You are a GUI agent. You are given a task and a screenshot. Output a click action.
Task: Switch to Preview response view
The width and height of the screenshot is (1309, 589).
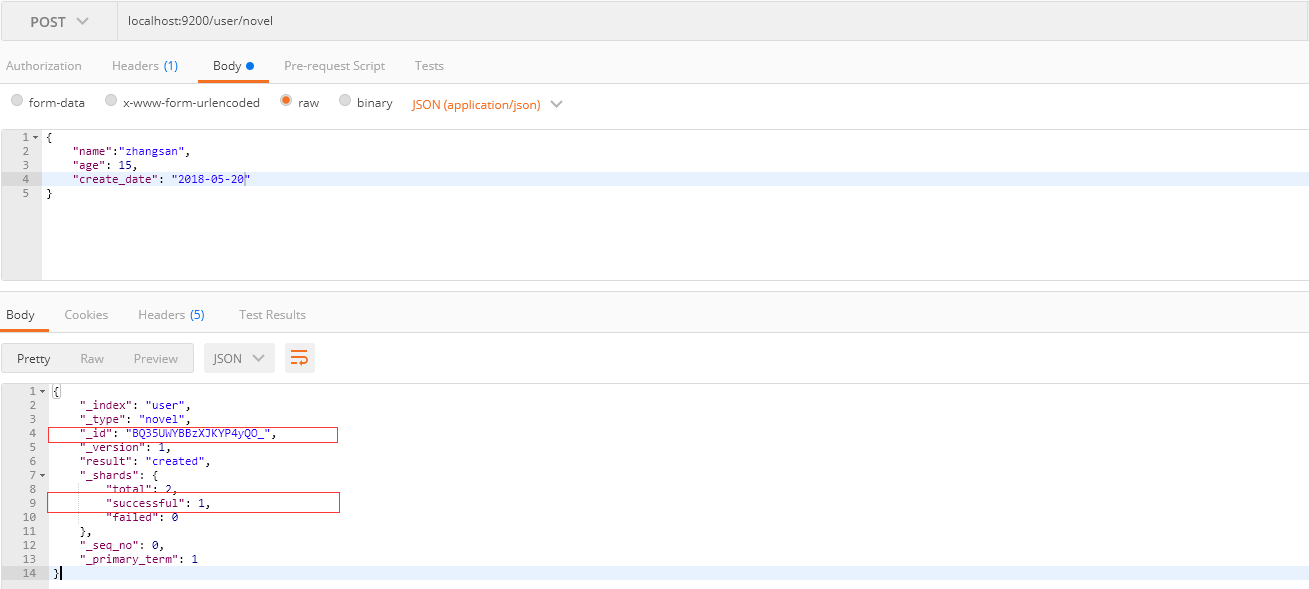point(156,359)
